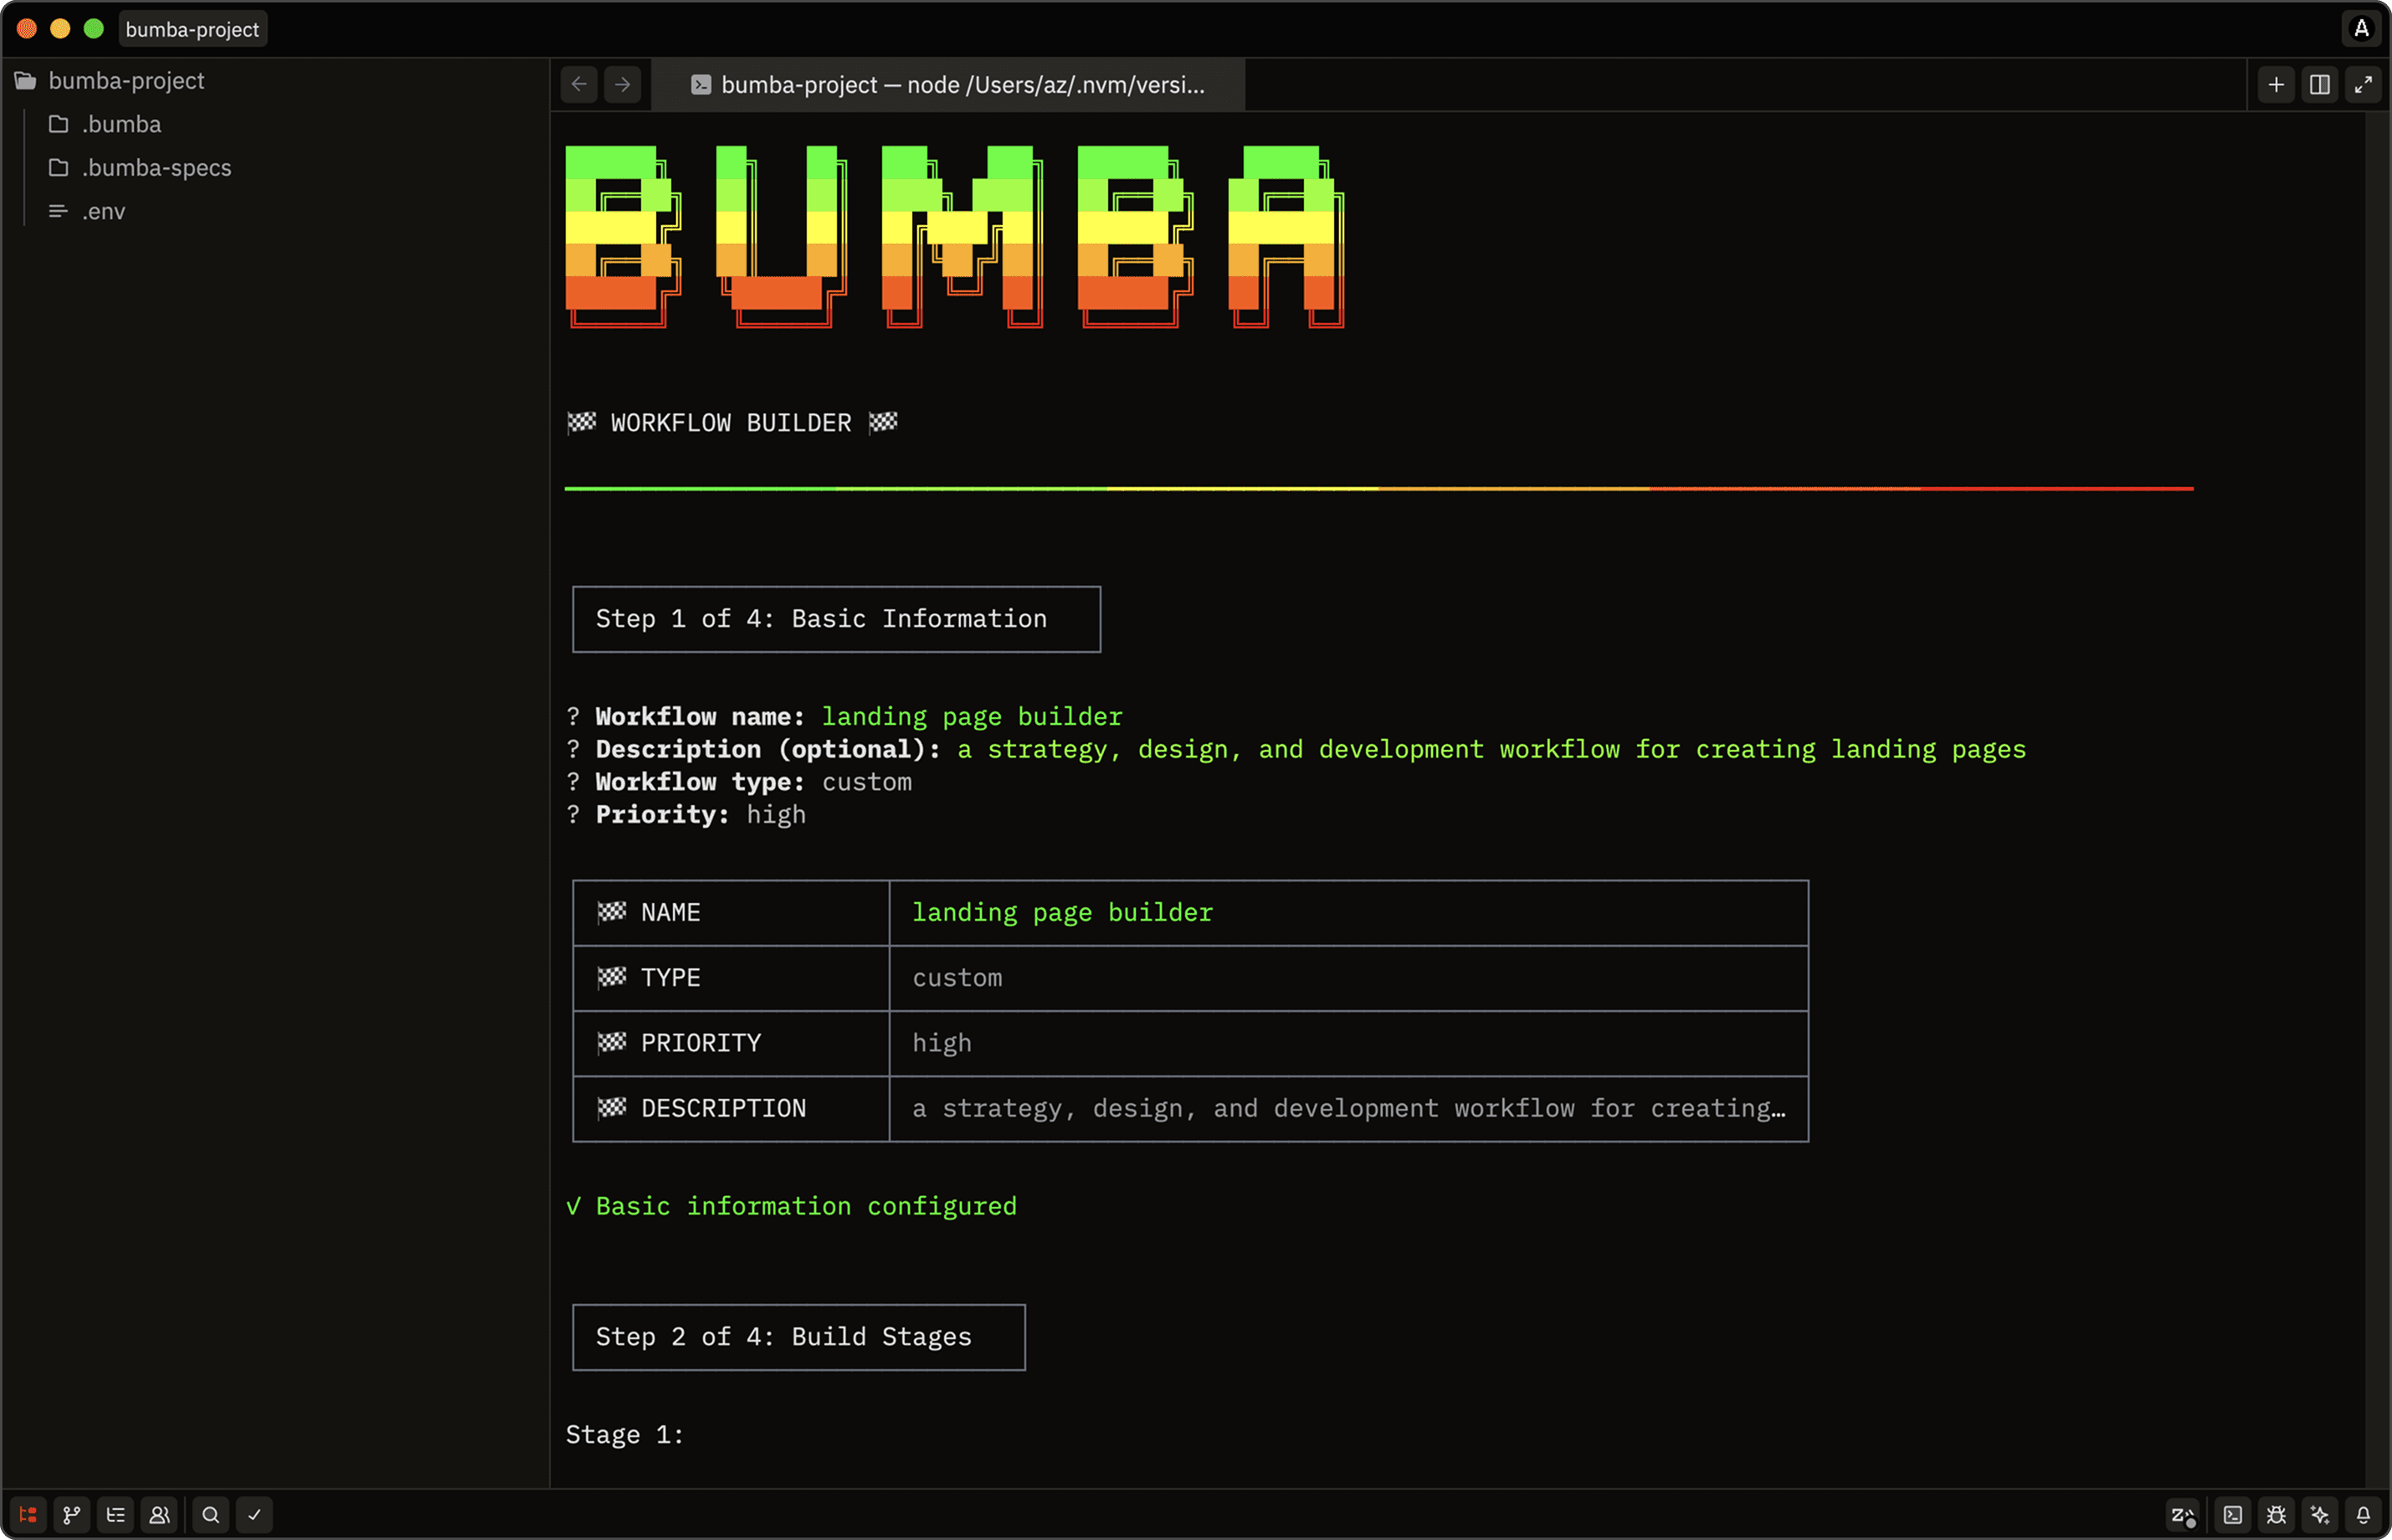The width and height of the screenshot is (2392, 1540).
Task: Click new tab plus button
Action: [x=2276, y=85]
